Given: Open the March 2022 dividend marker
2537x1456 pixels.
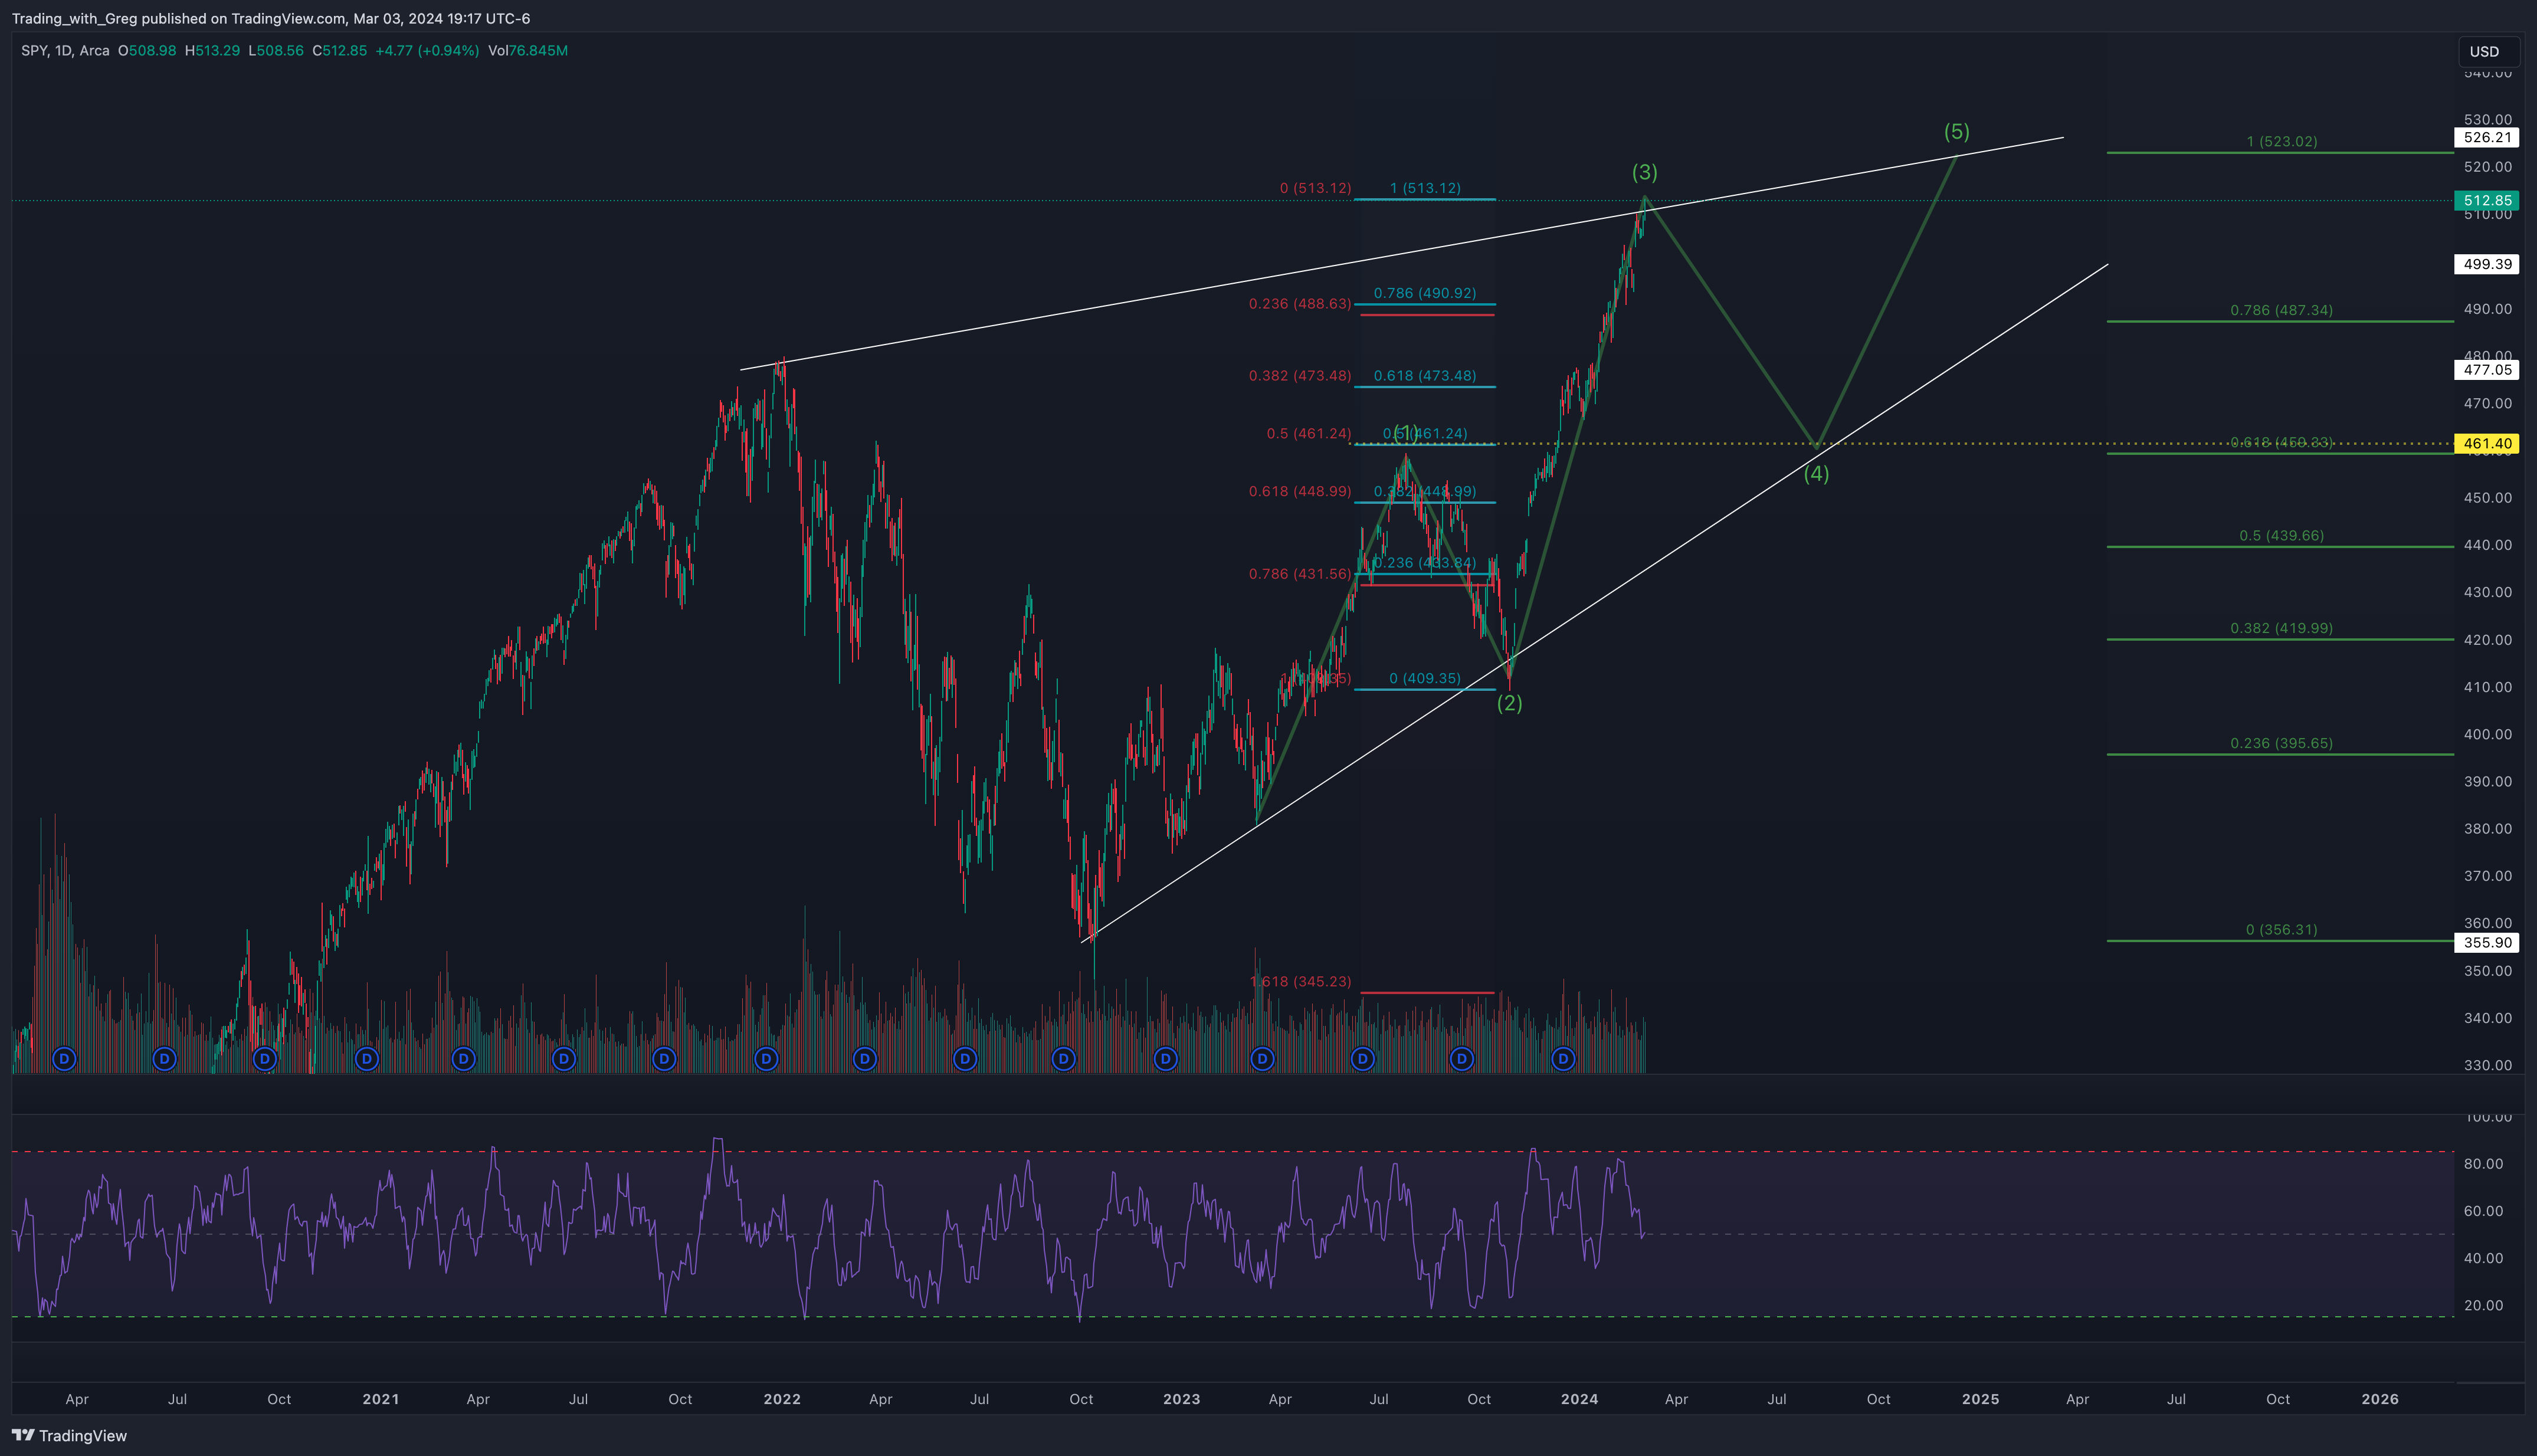Looking at the screenshot, I should coord(865,1058).
